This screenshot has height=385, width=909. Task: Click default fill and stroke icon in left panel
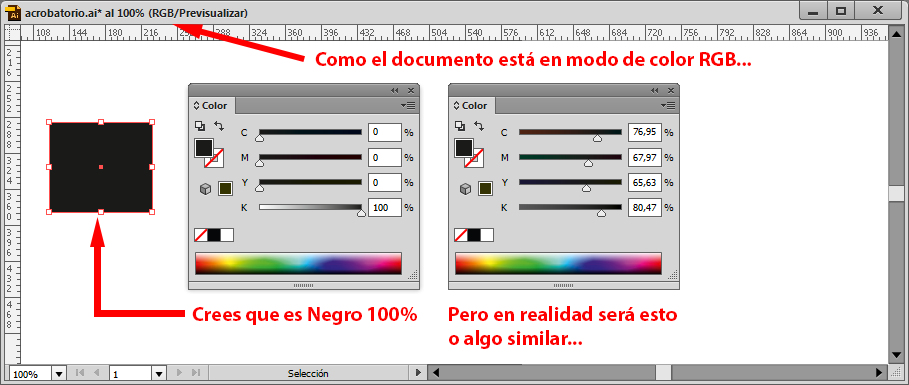coord(199,125)
